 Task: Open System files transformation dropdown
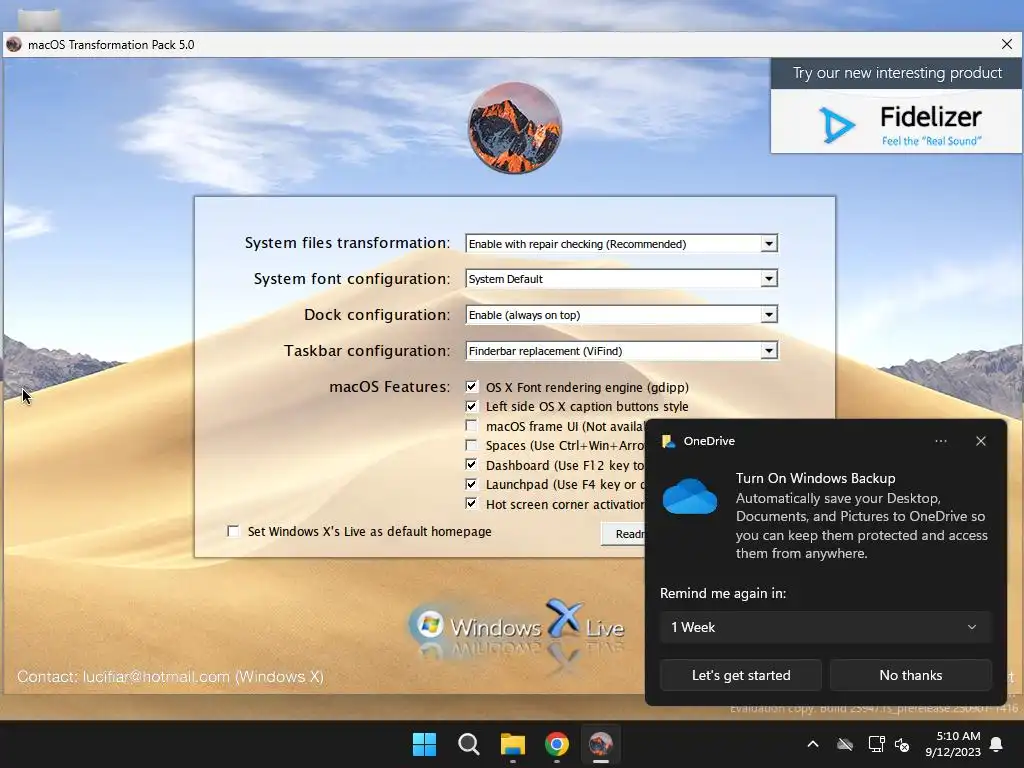click(622, 244)
